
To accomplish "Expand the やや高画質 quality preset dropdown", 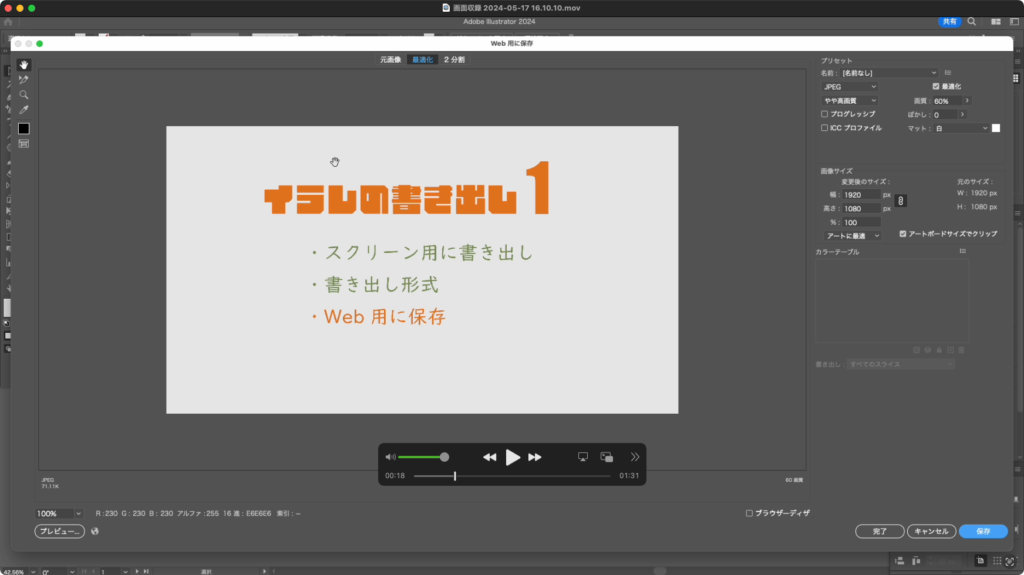I will (849, 101).
